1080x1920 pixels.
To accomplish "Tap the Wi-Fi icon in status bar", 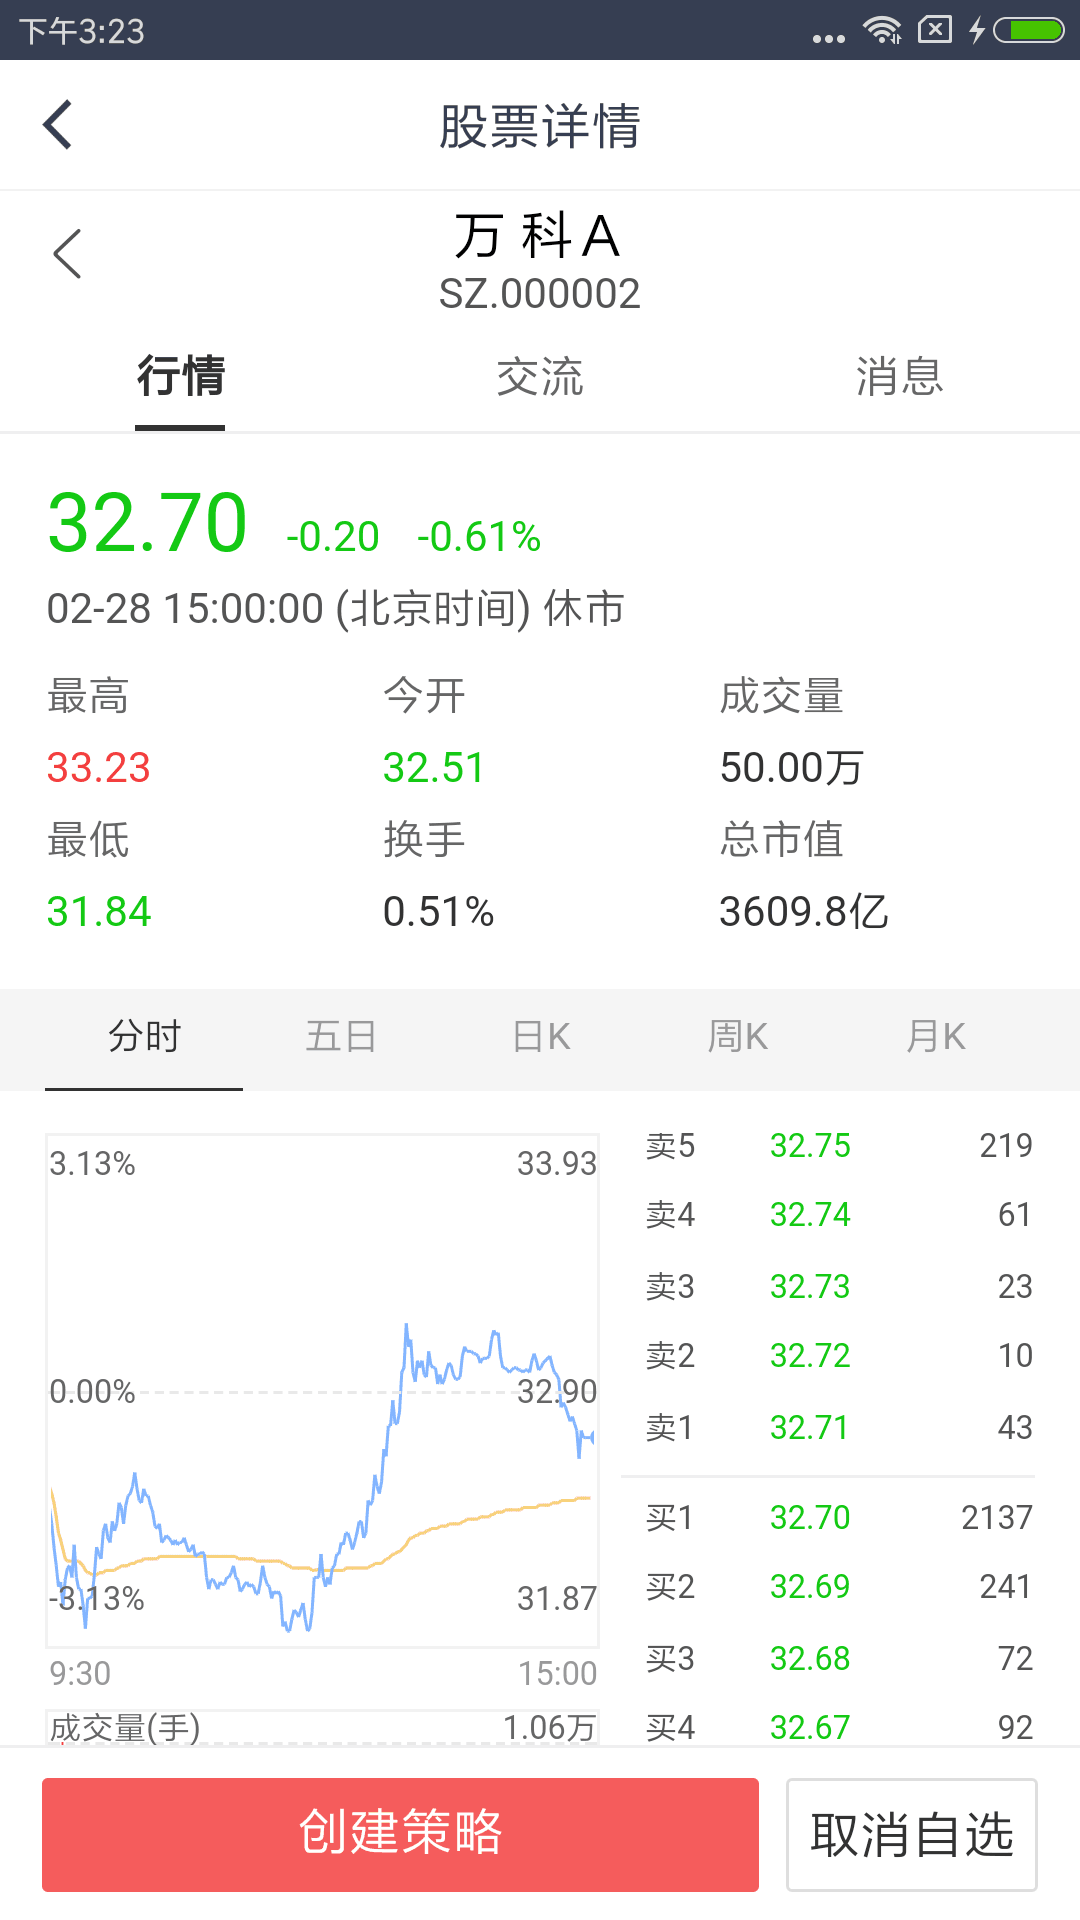I will tap(882, 30).
